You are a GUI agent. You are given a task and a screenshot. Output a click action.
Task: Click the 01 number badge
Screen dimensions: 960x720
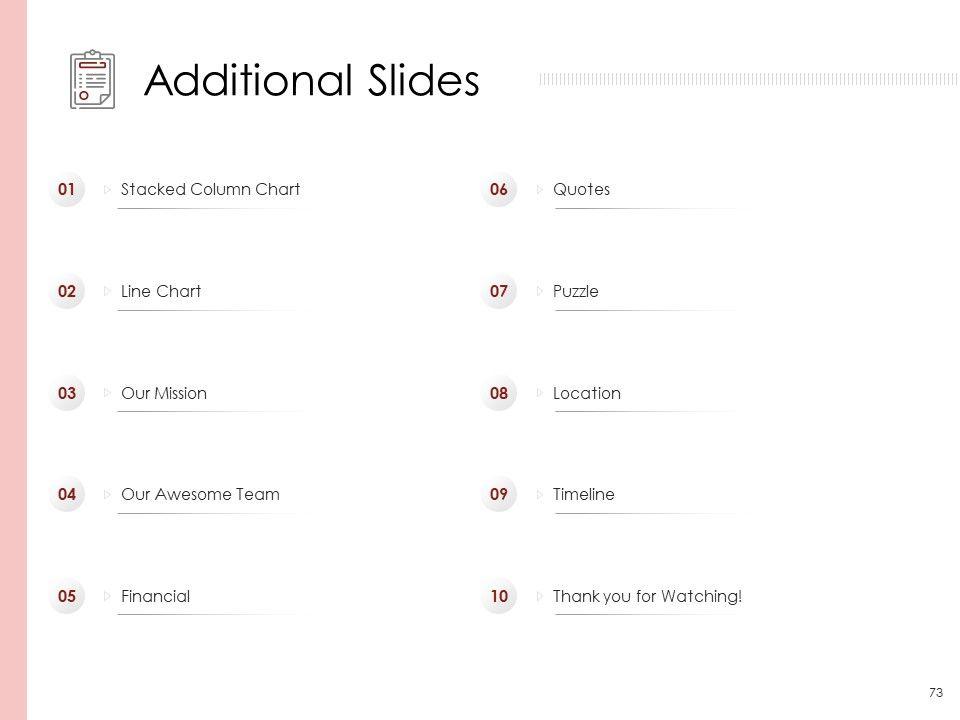(x=67, y=189)
